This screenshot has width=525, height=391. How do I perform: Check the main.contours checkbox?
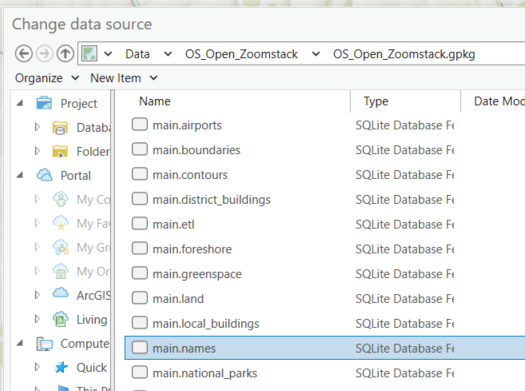click(x=140, y=174)
